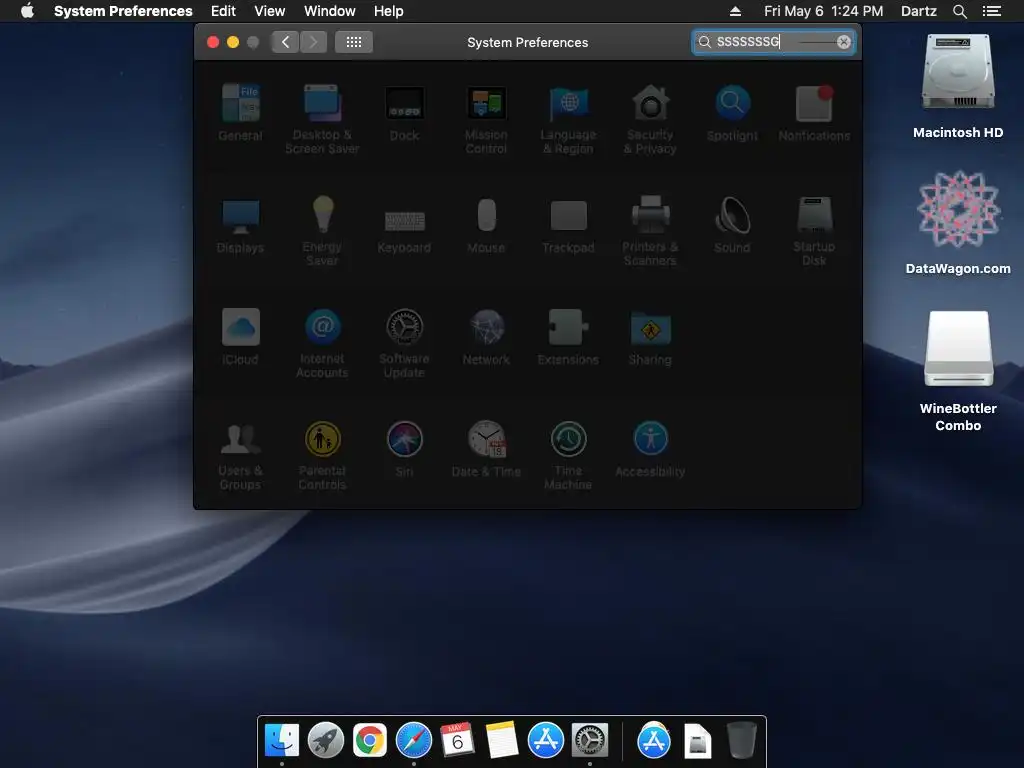This screenshot has width=1024, height=768.
Task: Open Software Update preferences
Action: tap(404, 343)
